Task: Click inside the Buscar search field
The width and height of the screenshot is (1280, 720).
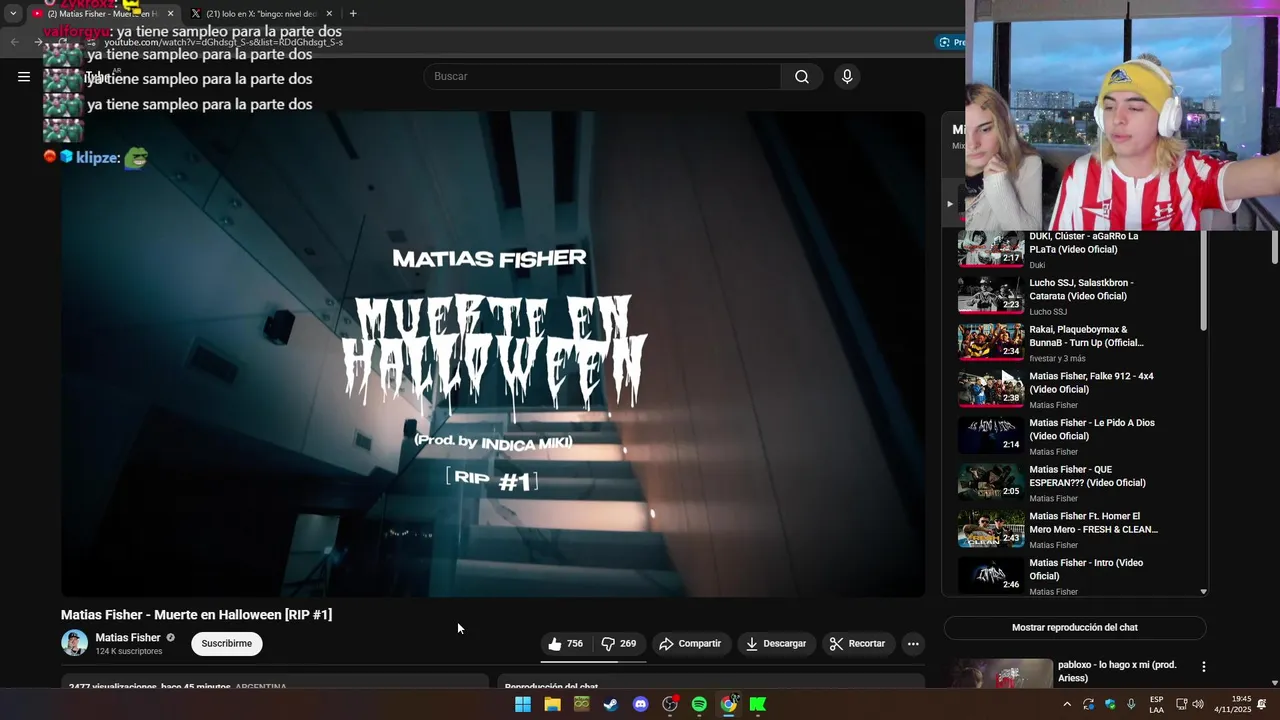Action: click(x=603, y=77)
